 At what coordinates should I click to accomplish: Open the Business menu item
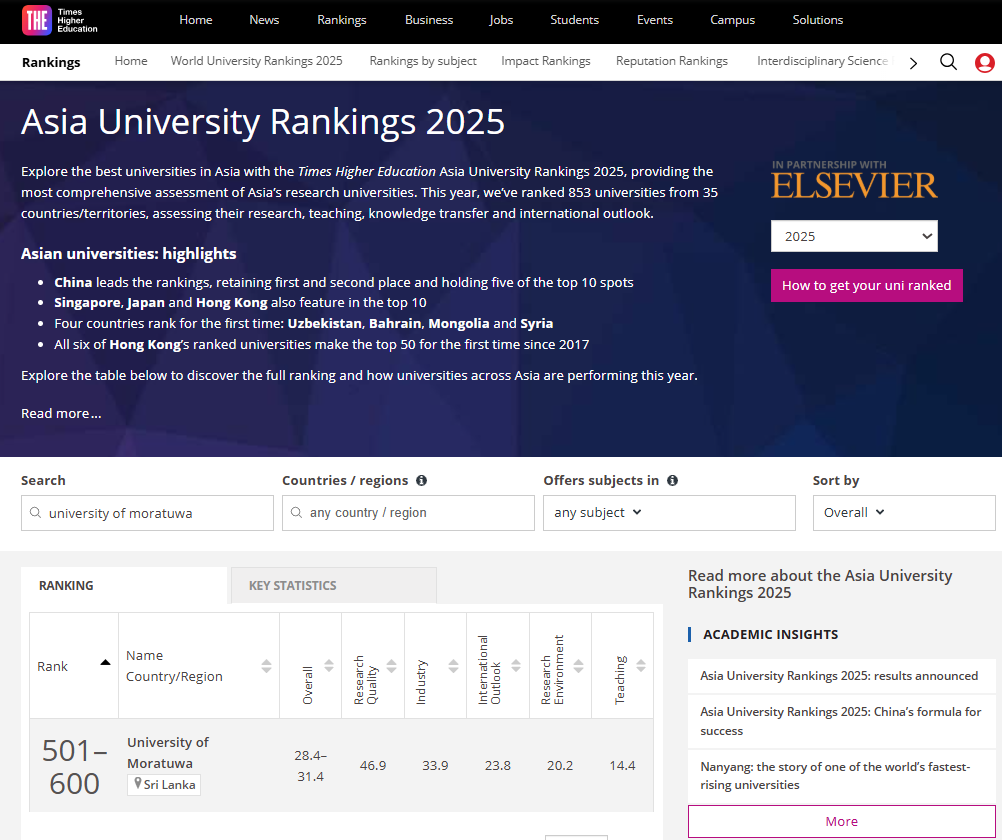(x=429, y=20)
